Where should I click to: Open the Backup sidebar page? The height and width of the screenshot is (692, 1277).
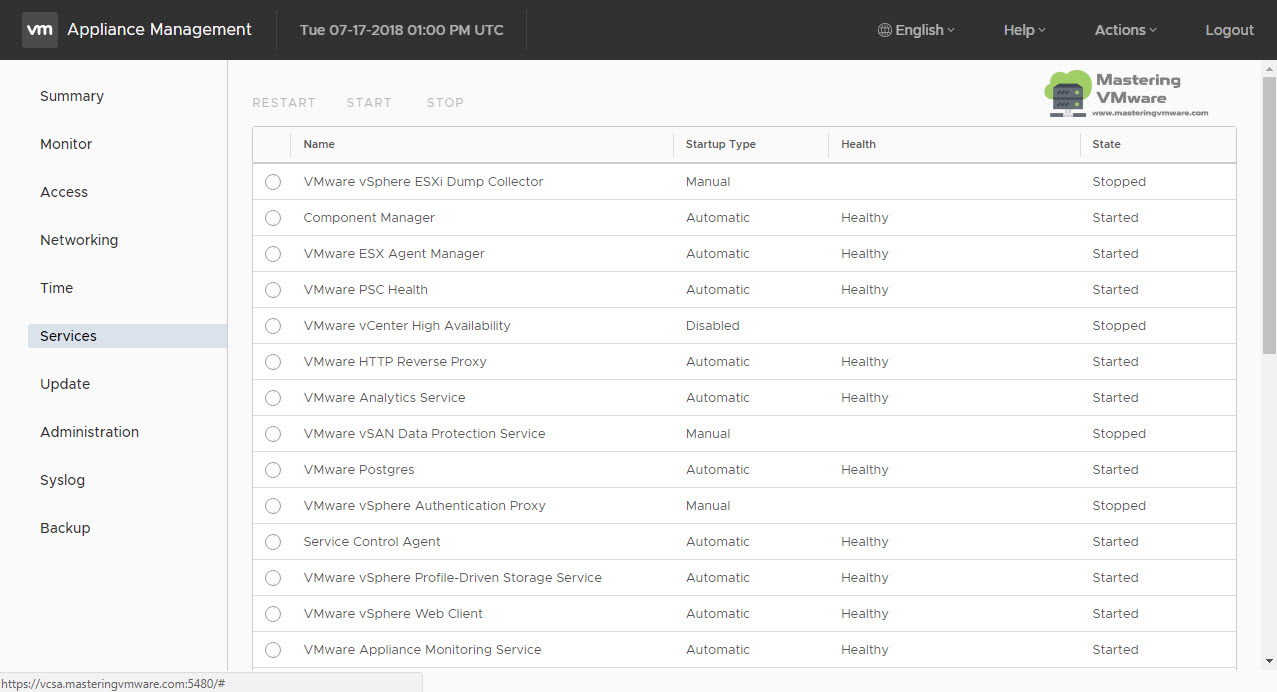click(65, 528)
